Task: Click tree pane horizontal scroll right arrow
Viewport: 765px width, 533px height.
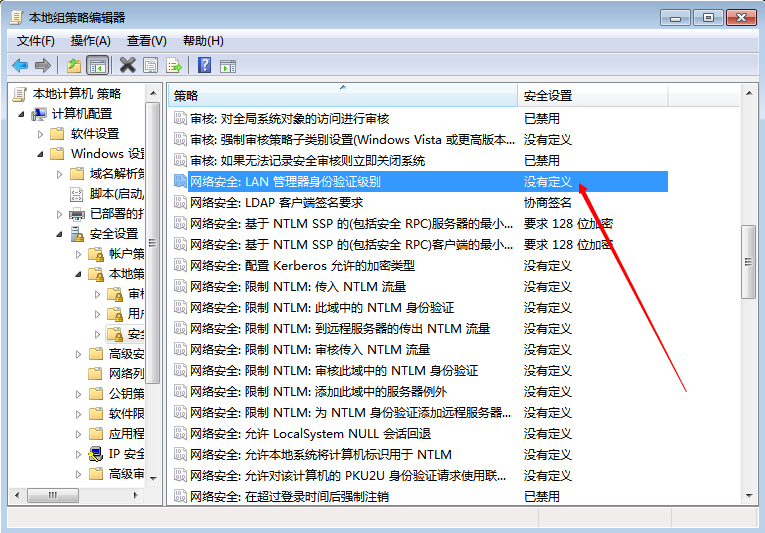Action: (136, 495)
